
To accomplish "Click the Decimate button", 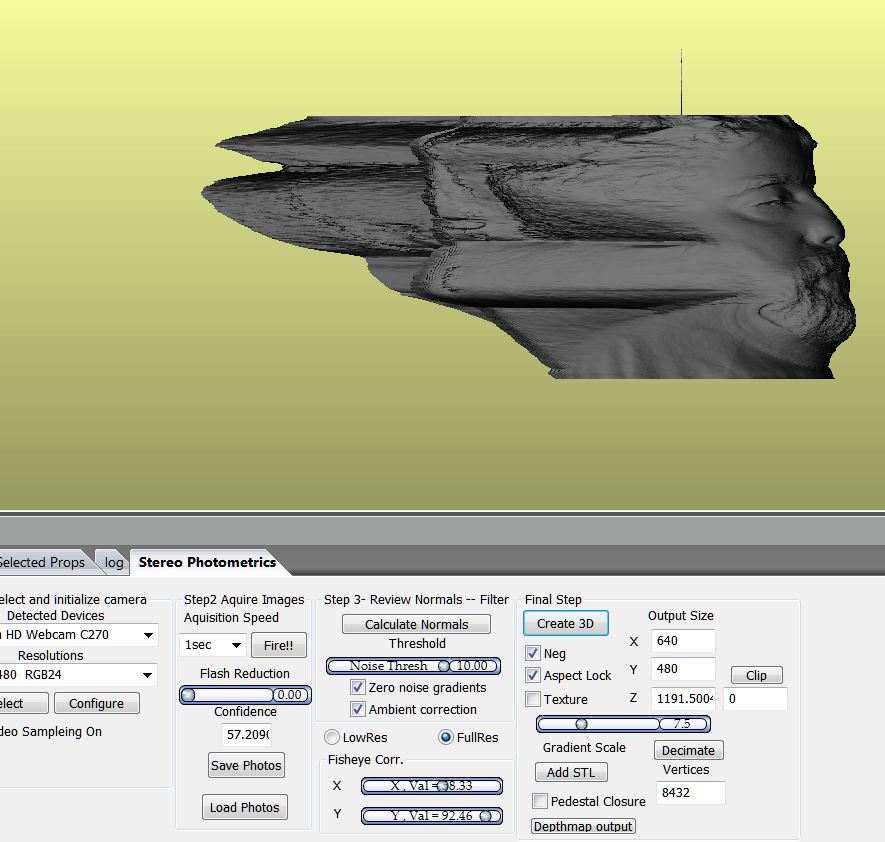I will (688, 750).
